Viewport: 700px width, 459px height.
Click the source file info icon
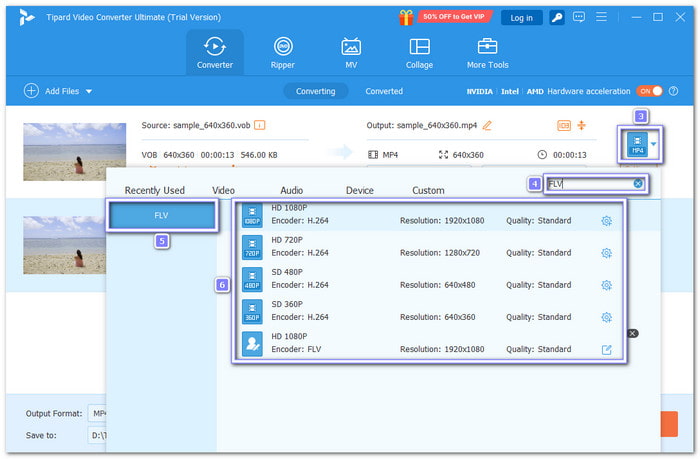(x=260, y=125)
